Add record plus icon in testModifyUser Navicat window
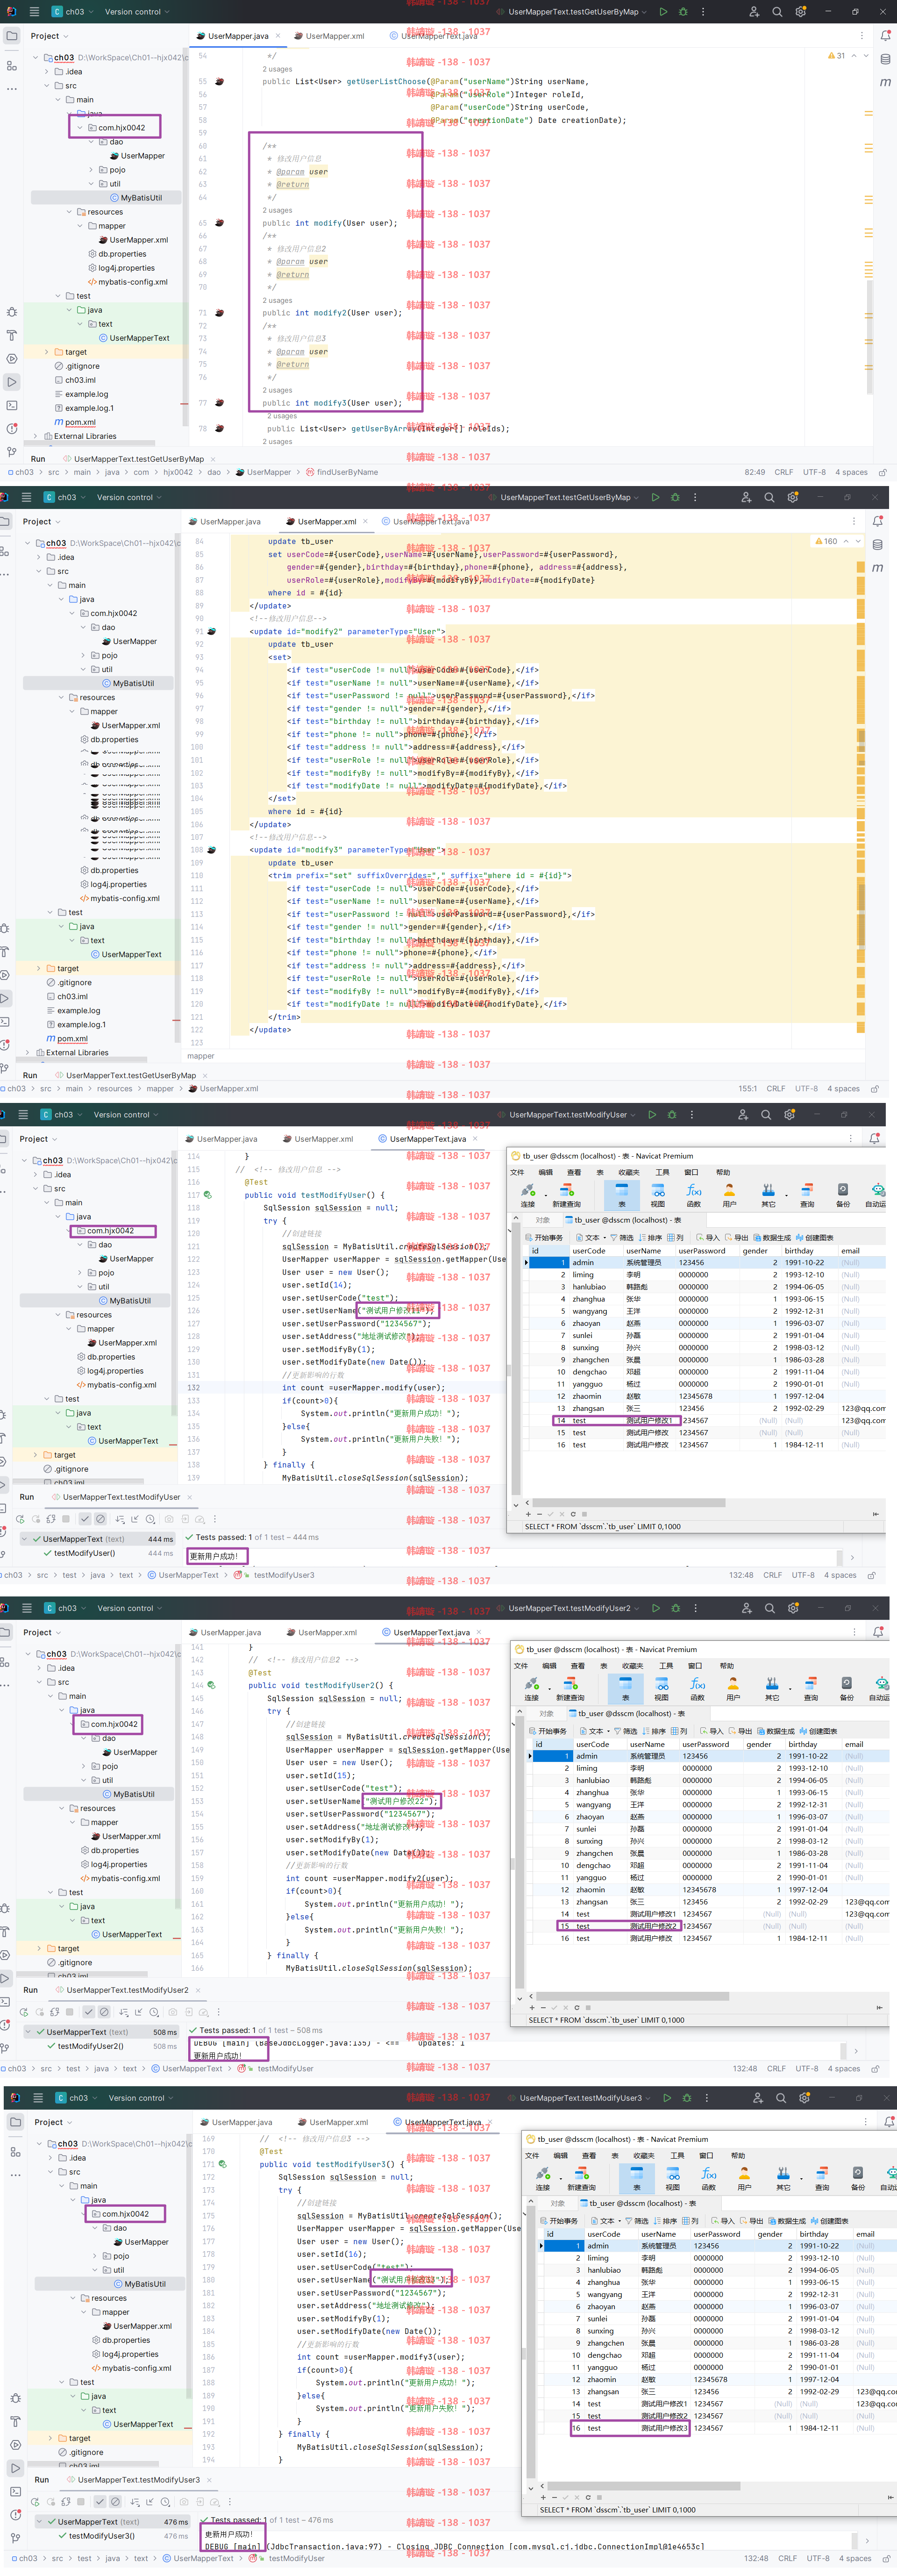The height and width of the screenshot is (2576, 897). coord(528,1514)
